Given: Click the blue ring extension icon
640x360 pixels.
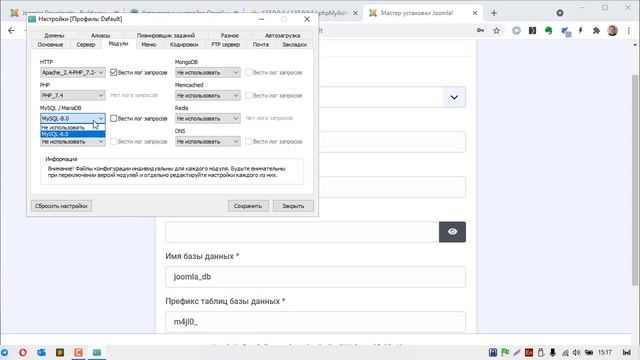Looking at the screenshot, I should tap(516, 31).
